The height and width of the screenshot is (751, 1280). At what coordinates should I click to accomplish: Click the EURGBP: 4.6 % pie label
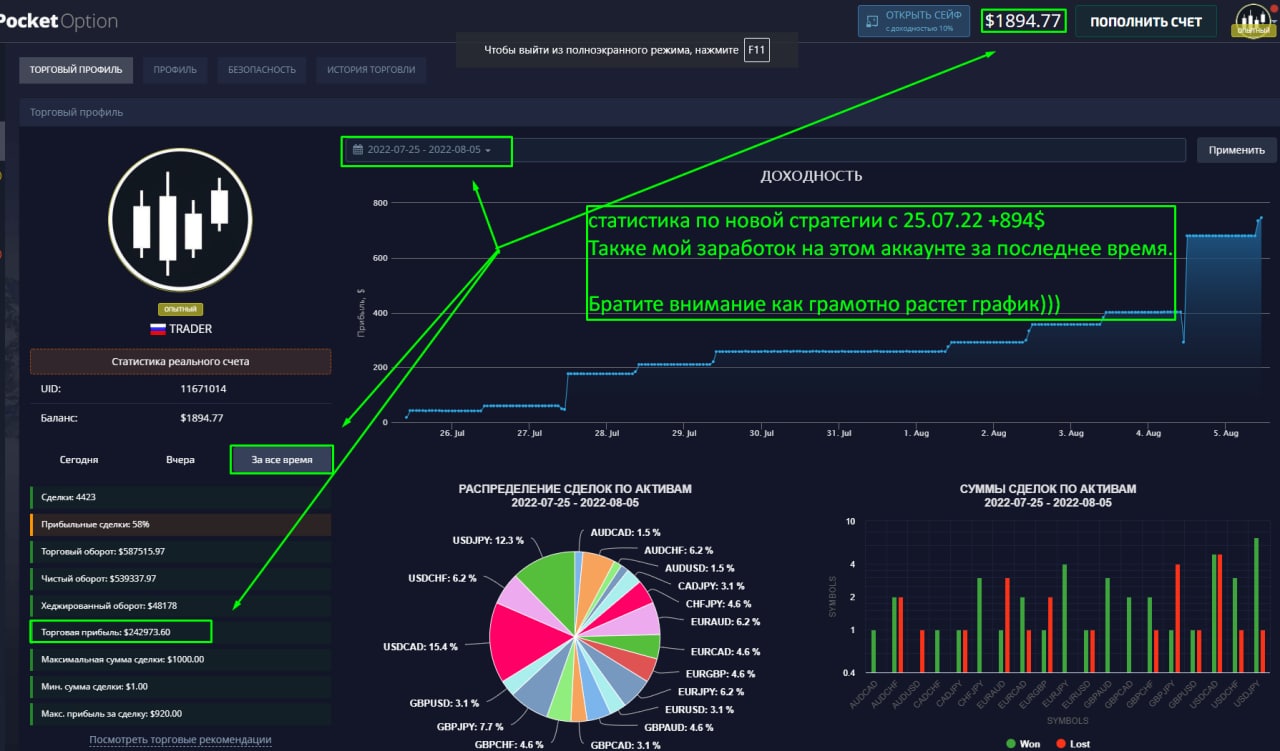723,674
